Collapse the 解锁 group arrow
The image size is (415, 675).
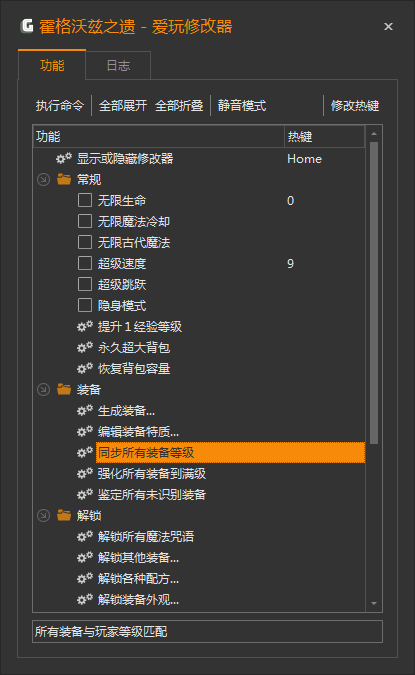coord(43,515)
